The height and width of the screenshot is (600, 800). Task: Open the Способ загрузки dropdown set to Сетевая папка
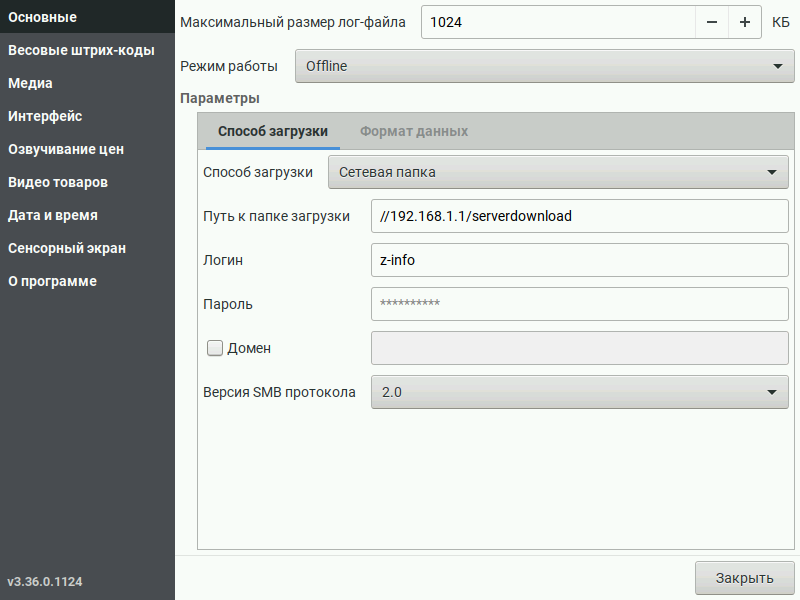(558, 172)
